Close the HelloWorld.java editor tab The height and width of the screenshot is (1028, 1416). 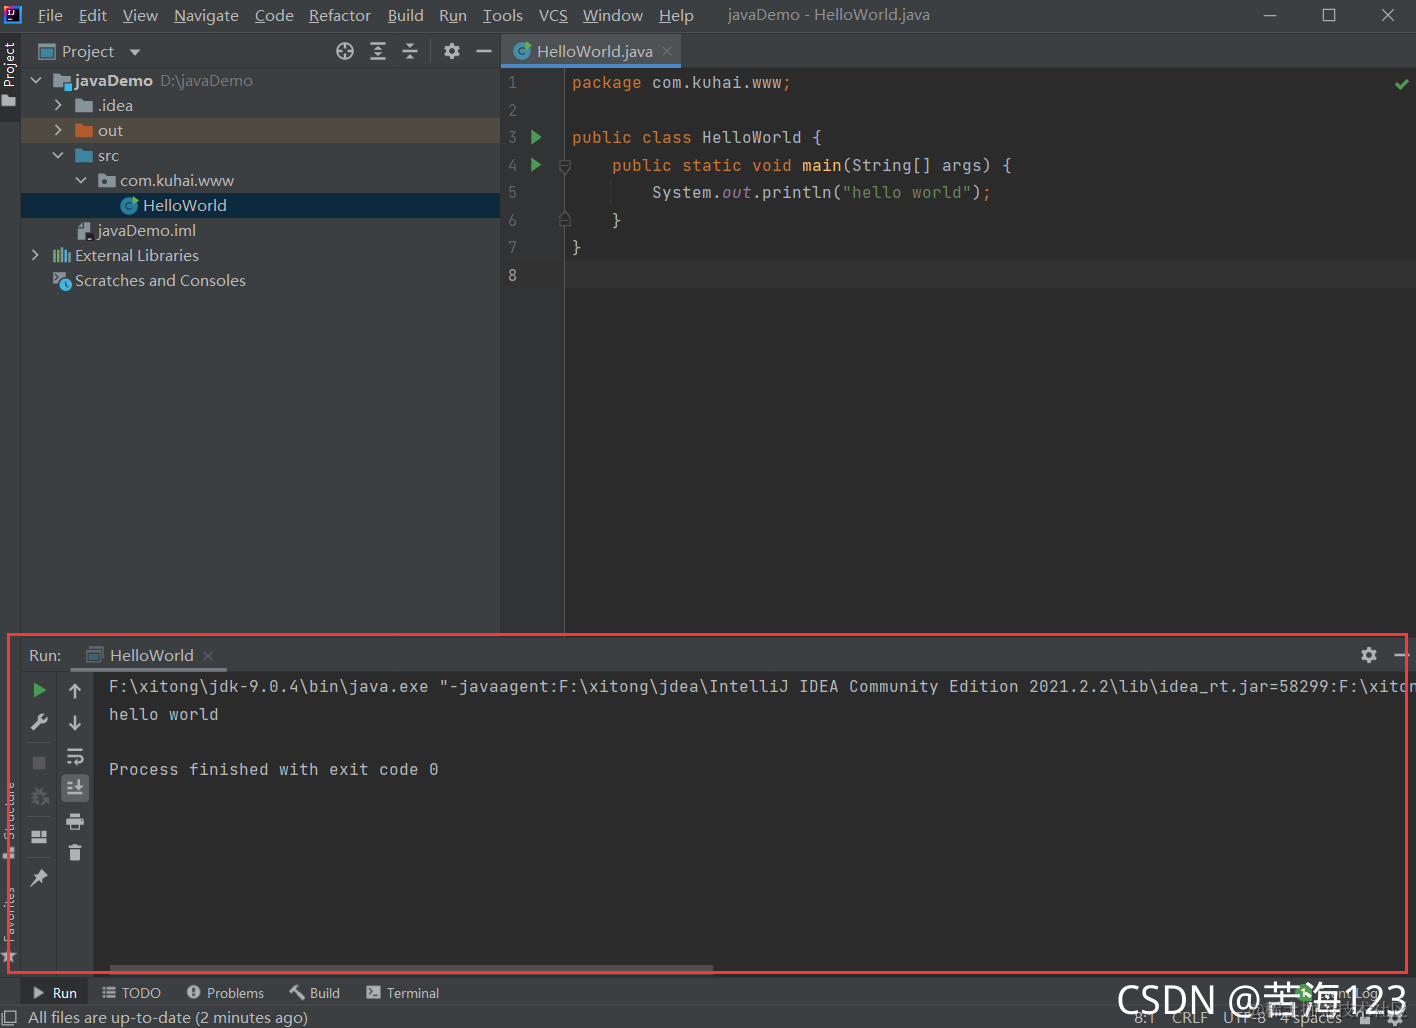tap(667, 51)
